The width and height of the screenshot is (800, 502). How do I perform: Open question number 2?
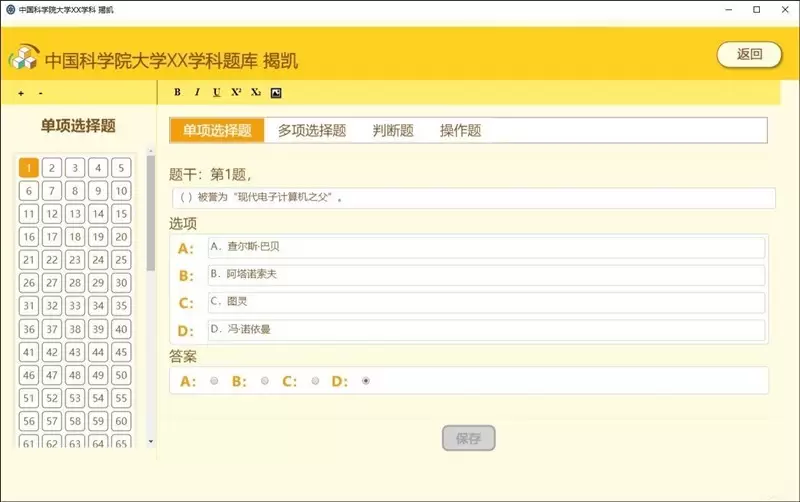point(52,168)
